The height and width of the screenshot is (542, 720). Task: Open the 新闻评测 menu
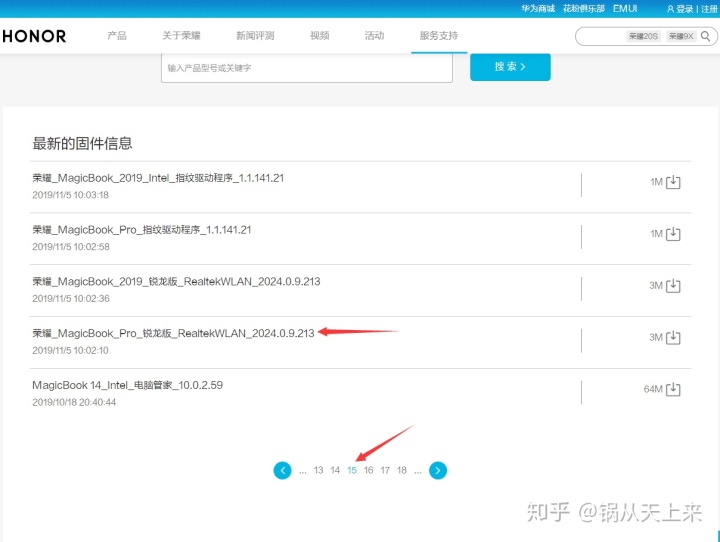point(255,35)
